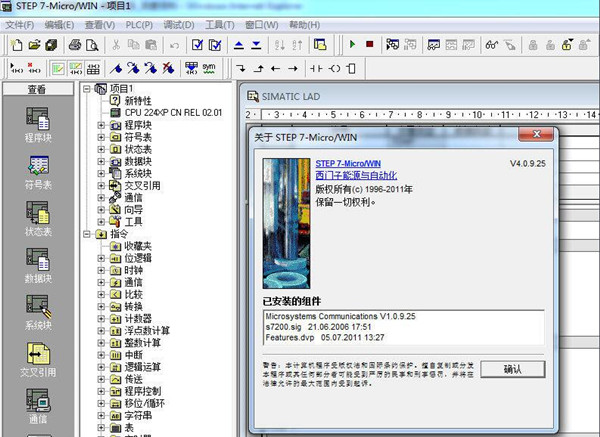The width and height of the screenshot is (600, 437).
Task: Expand the 位逻辑 instruction folder
Action: click(101, 258)
